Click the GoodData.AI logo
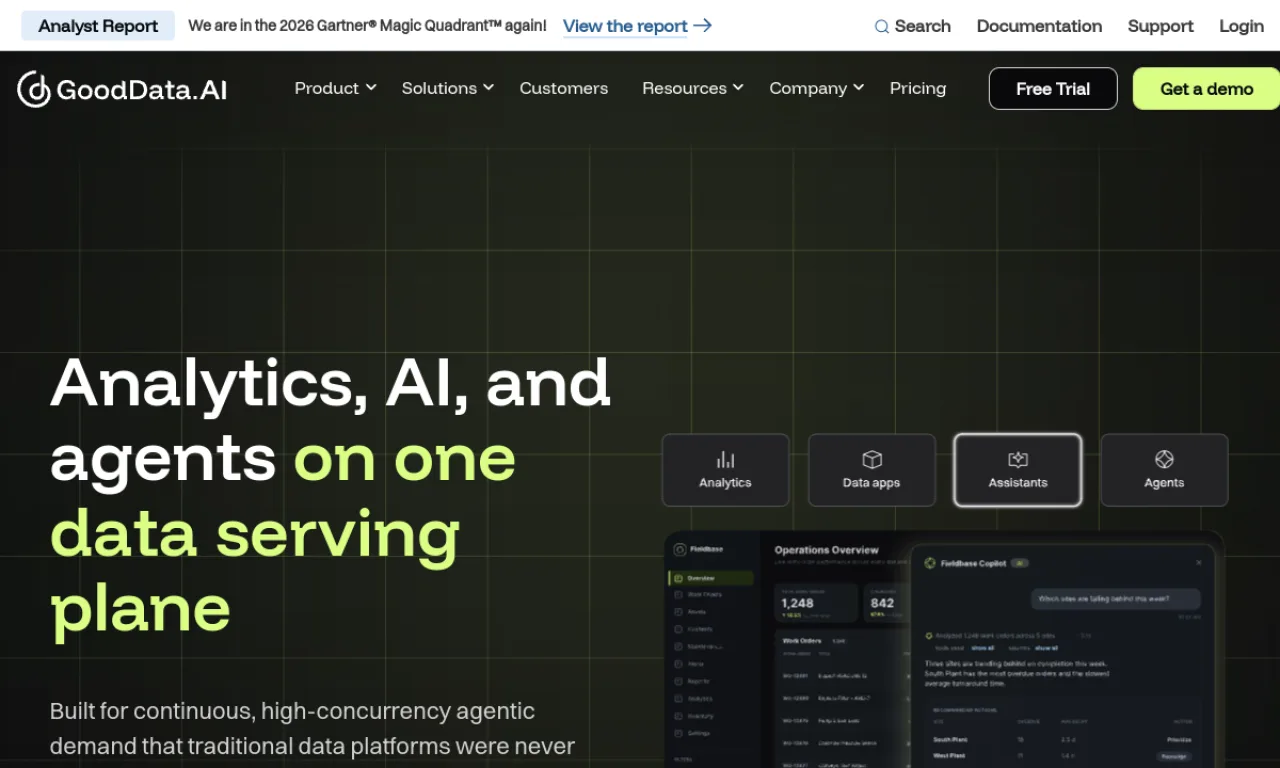Image resolution: width=1280 pixels, height=768 pixels. pyautogui.click(x=122, y=89)
